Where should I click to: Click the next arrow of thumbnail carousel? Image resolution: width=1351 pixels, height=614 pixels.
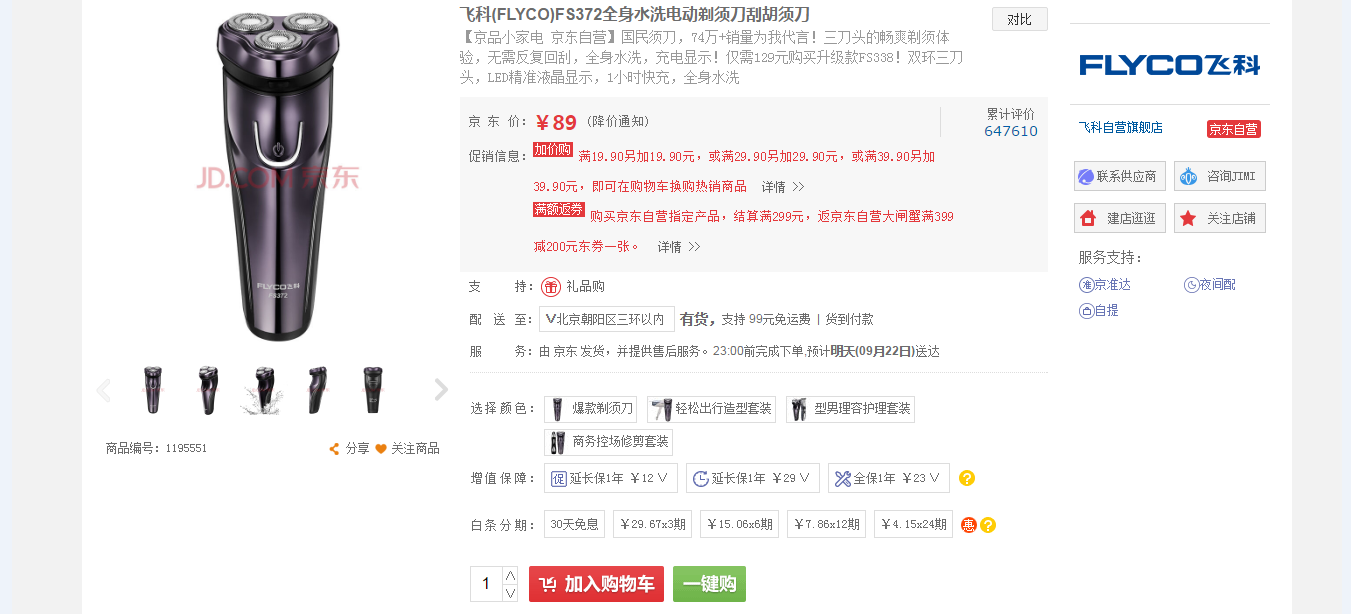coord(441,390)
